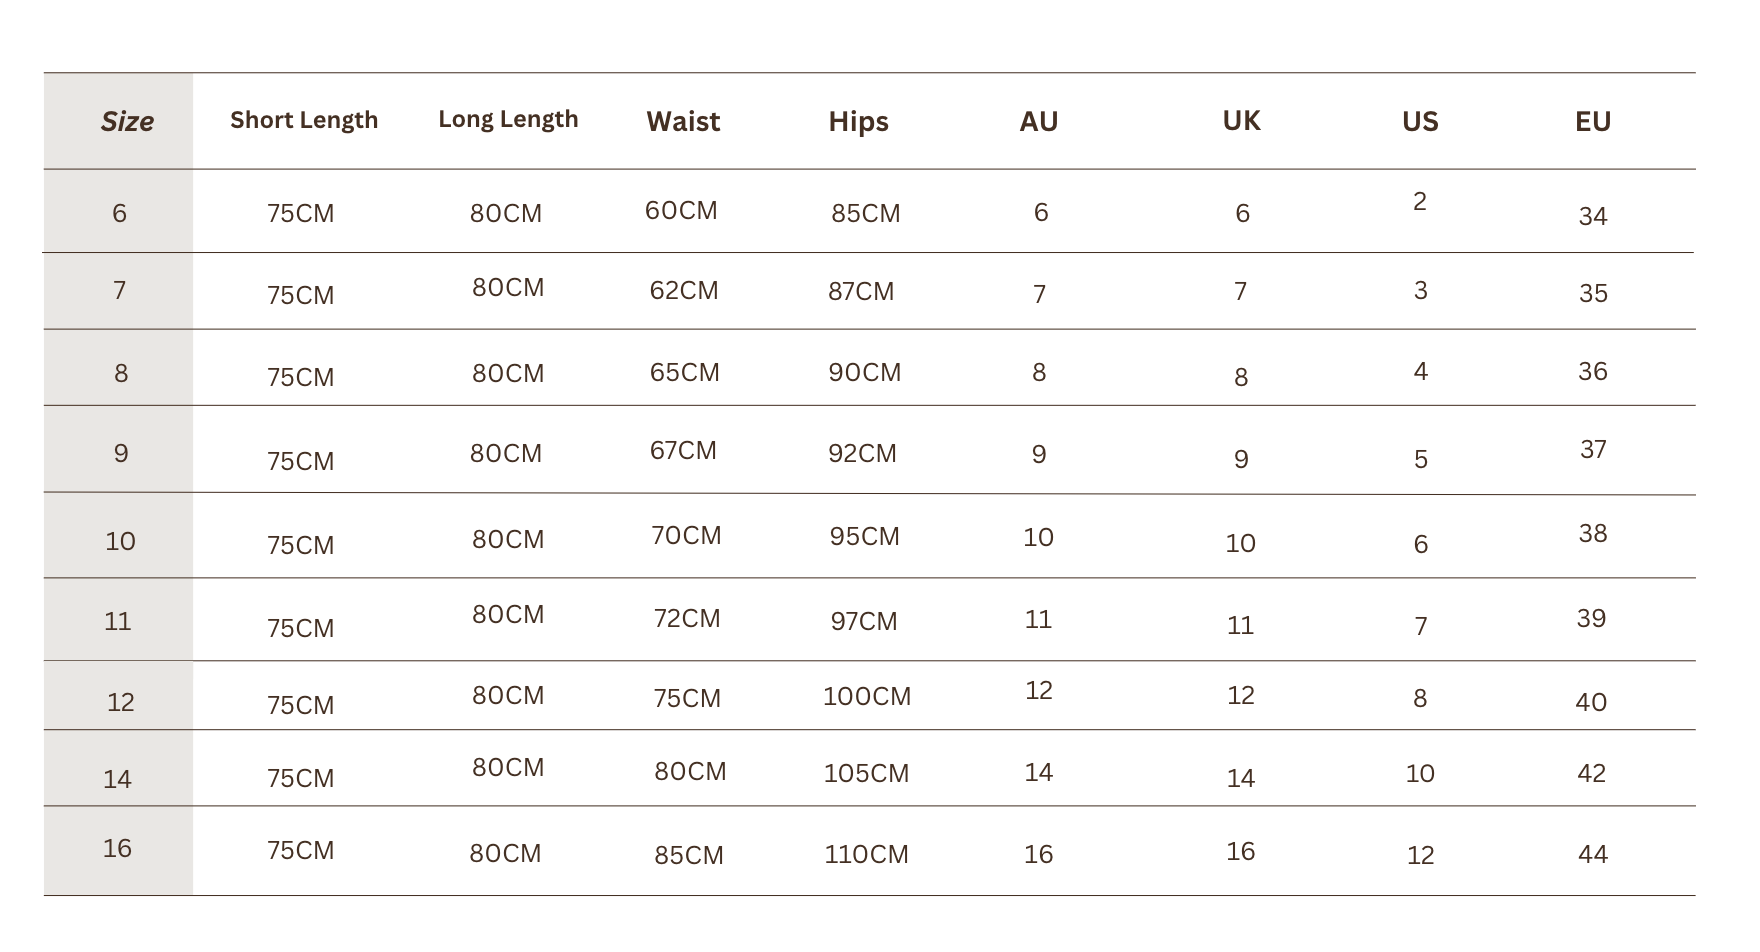Screen dimensions: 1760x952
Task: Click the Size column header
Action: pyautogui.click(x=127, y=122)
